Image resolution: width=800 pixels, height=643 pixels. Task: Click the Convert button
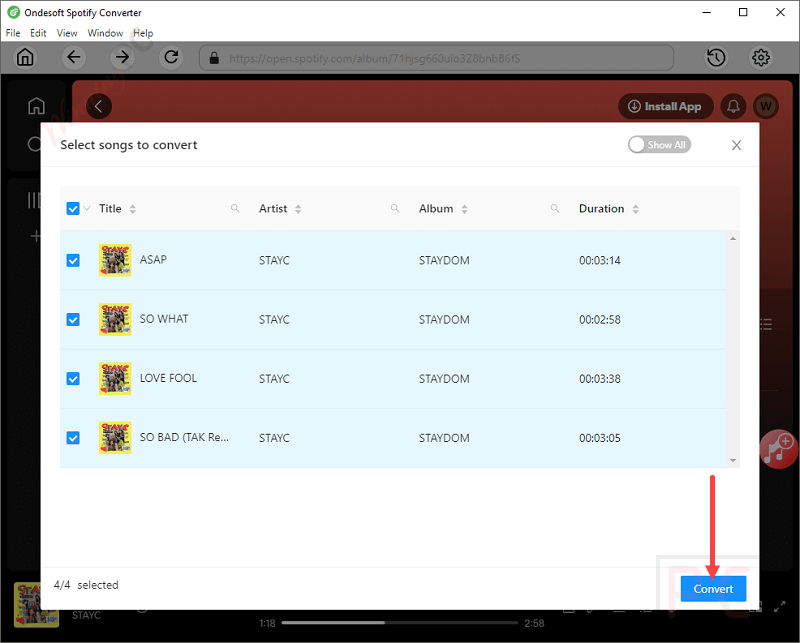(x=713, y=589)
